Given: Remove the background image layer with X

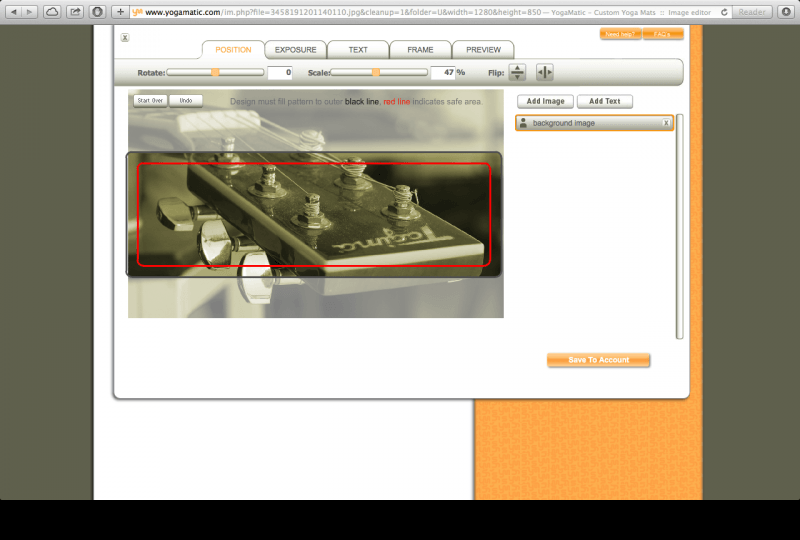Looking at the screenshot, I should tap(666, 123).
